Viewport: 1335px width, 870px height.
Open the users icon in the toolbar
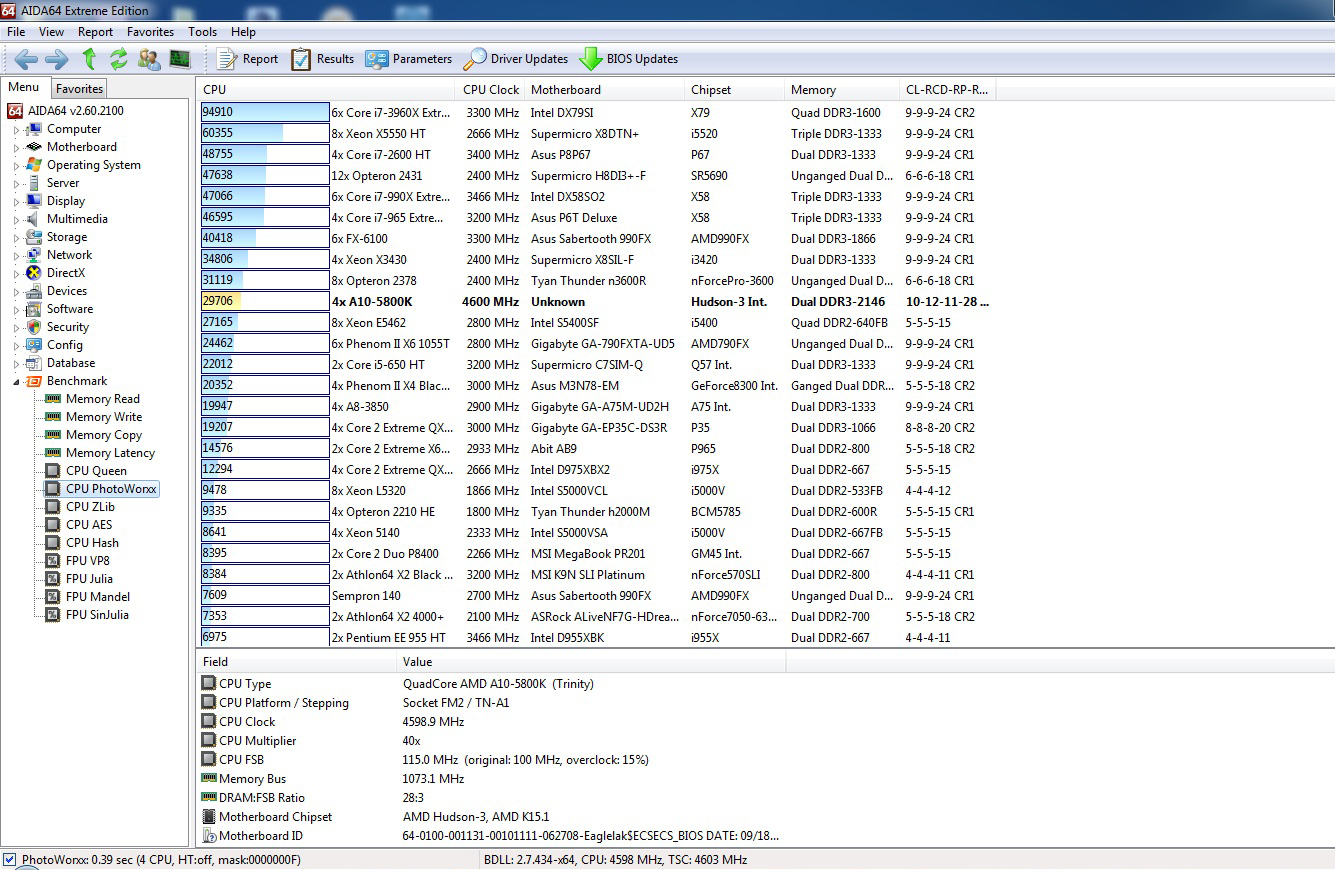pyautogui.click(x=149, y=59)
